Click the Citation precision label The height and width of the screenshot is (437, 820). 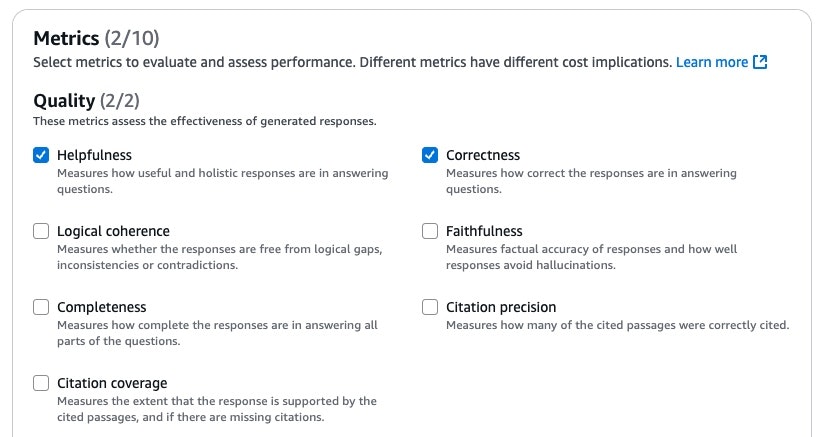pos(501,307)
